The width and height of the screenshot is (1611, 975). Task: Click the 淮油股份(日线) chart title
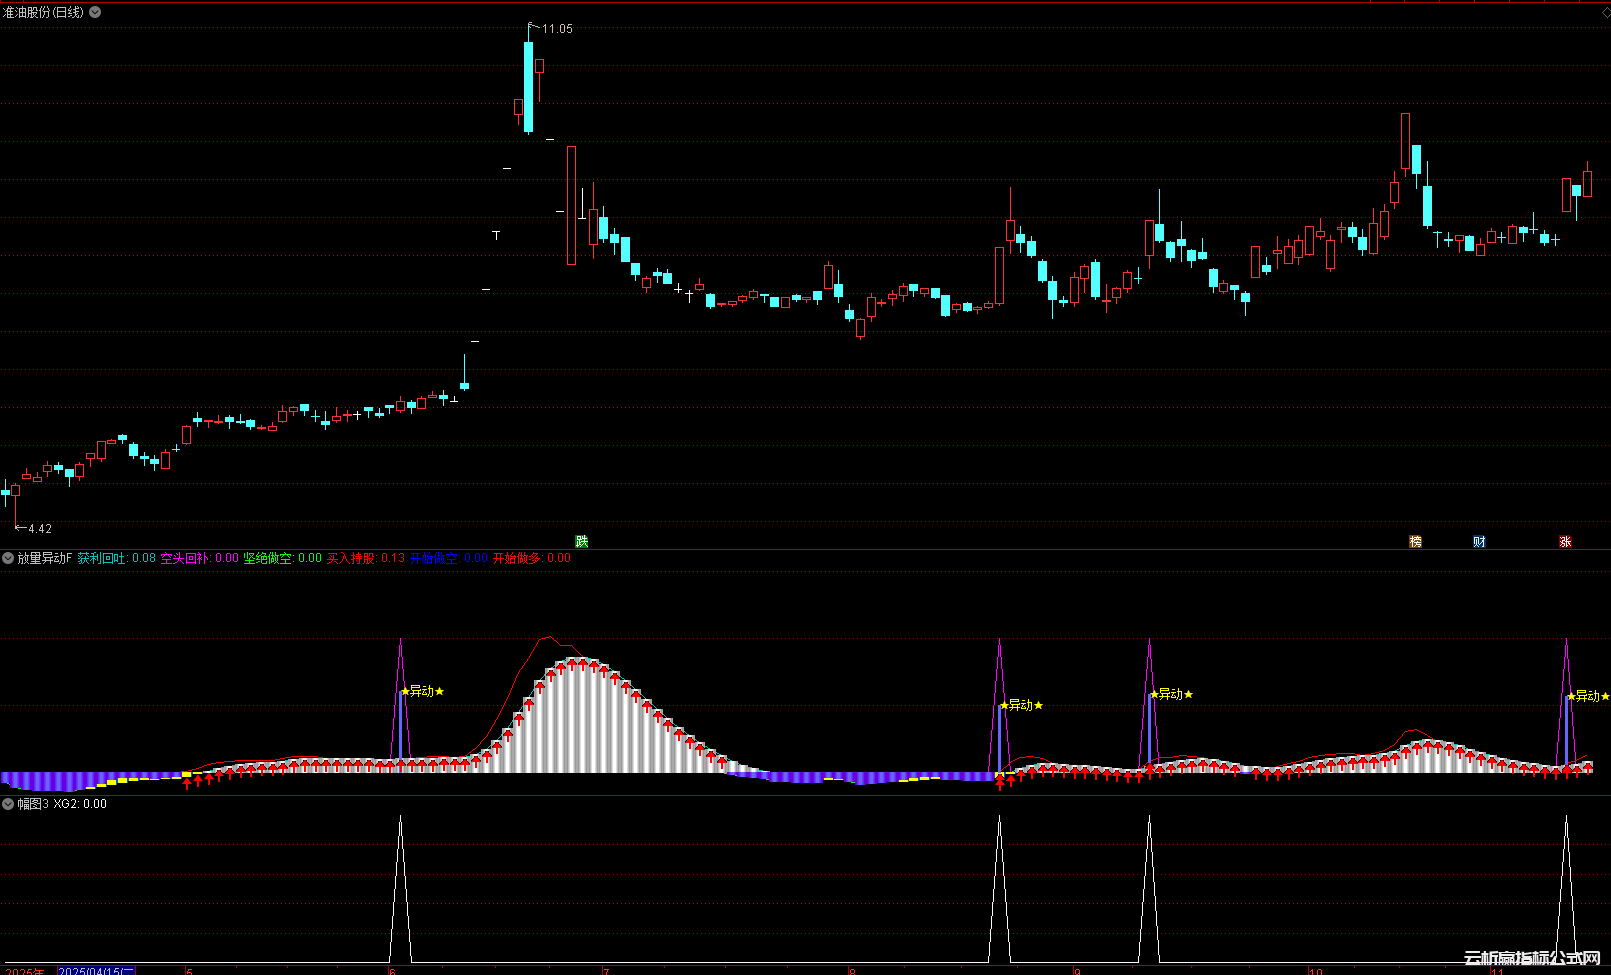[x=44, y=12]
